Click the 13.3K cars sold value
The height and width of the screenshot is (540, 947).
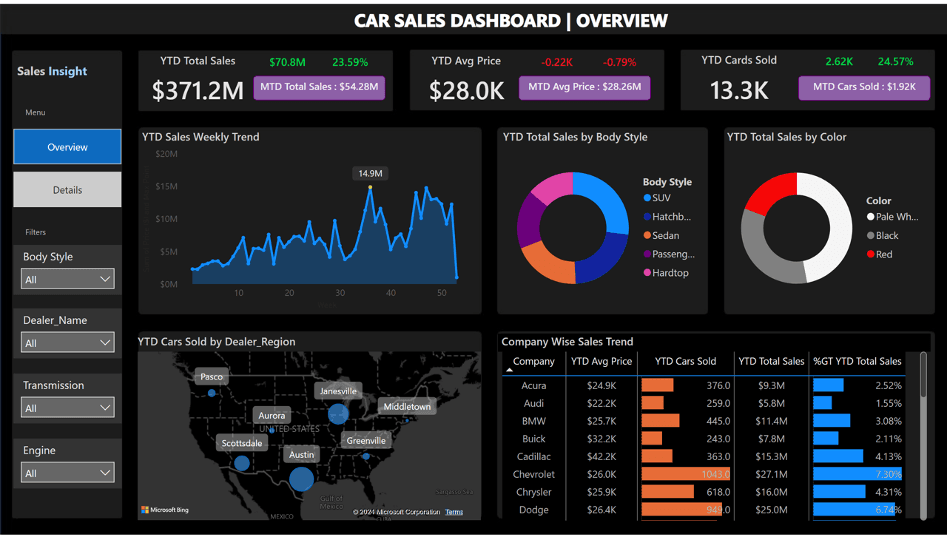739,91
